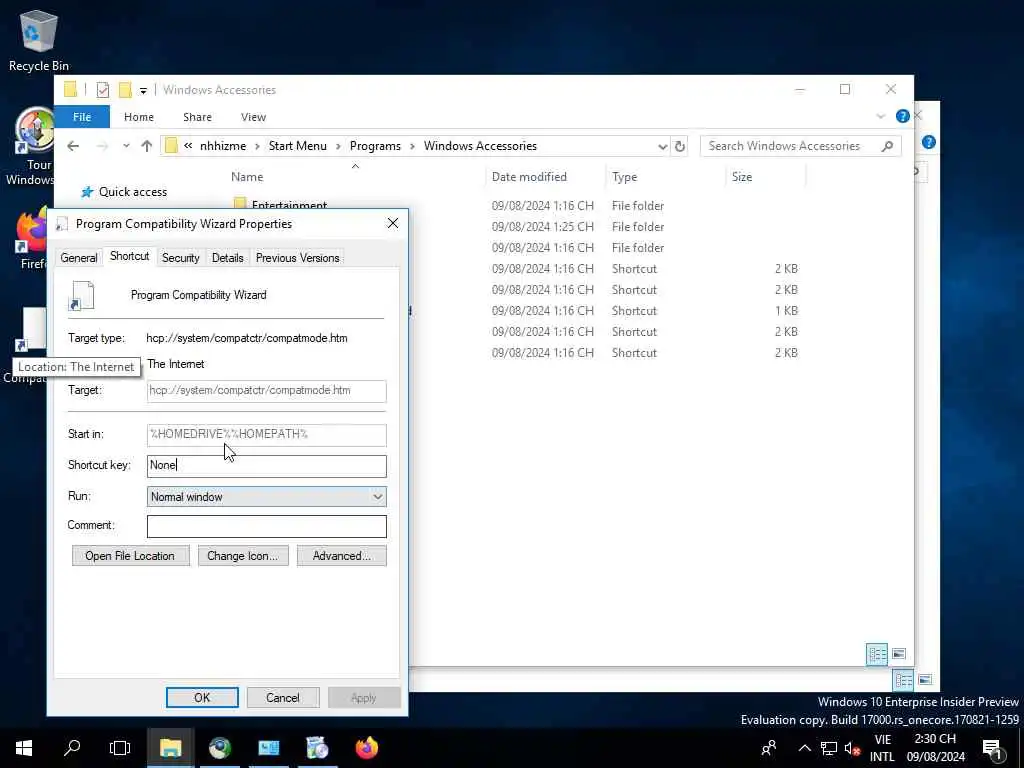Click the muted volume tray icon
Image resolution: width=1024 pixels, height=768 pixels.
tap(852, 748)
